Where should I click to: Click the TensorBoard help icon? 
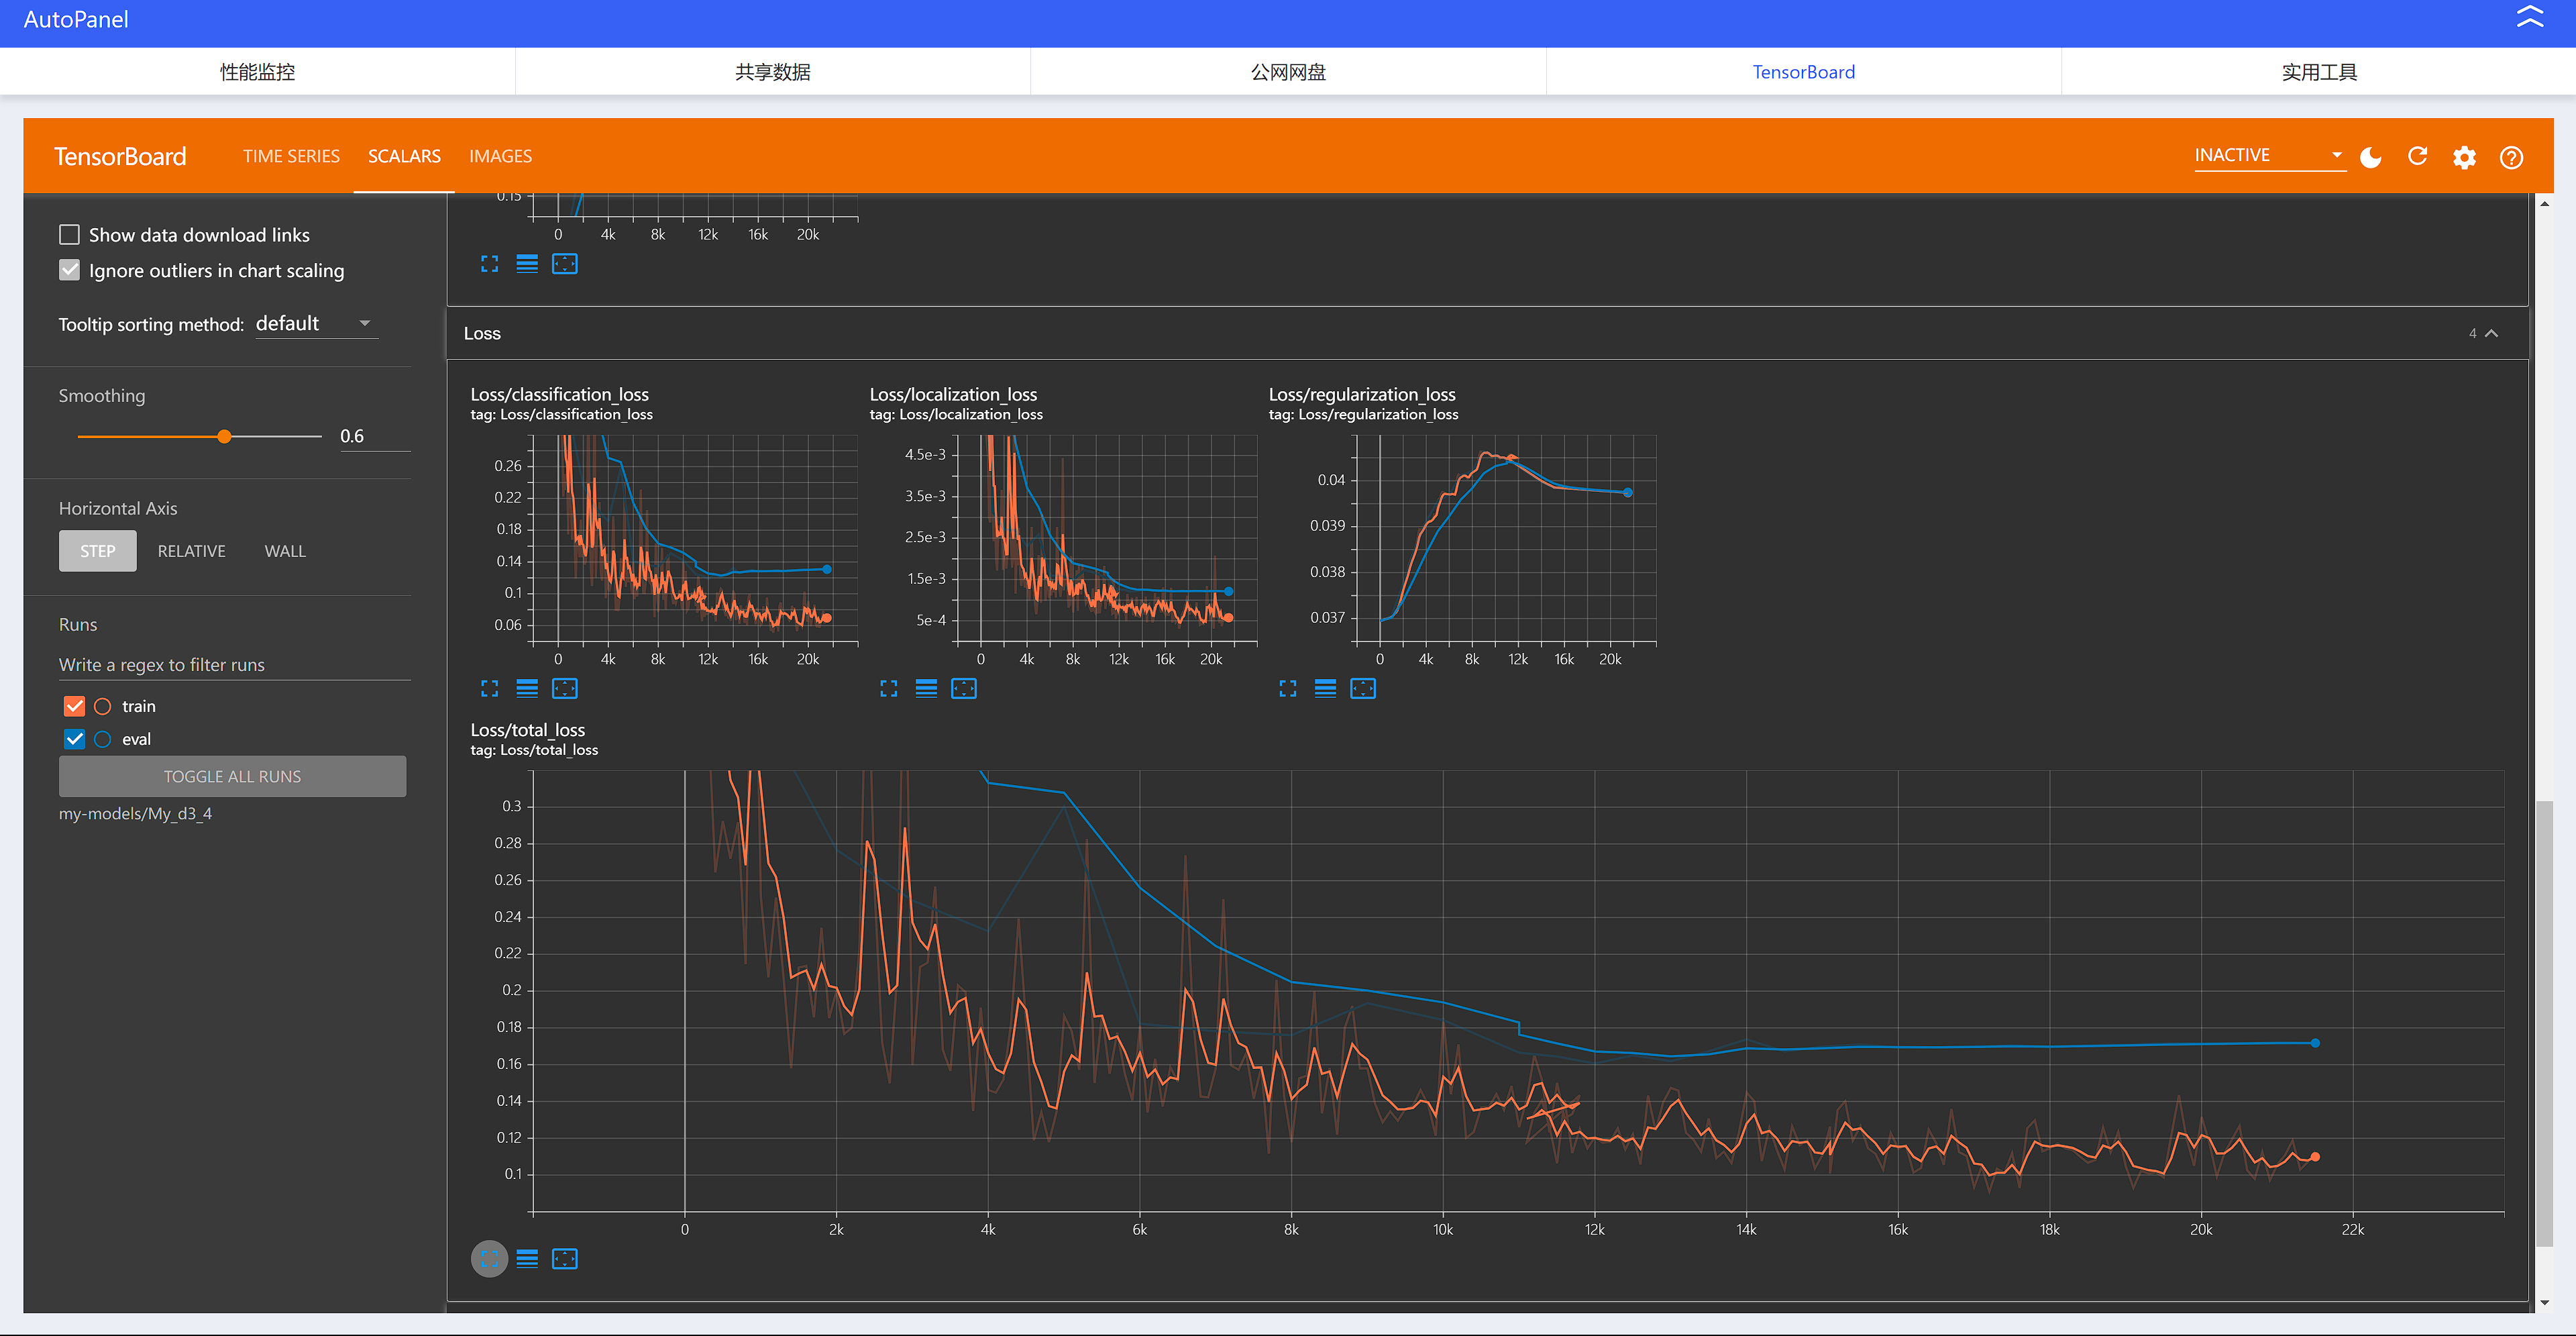tap(2513, 155)
